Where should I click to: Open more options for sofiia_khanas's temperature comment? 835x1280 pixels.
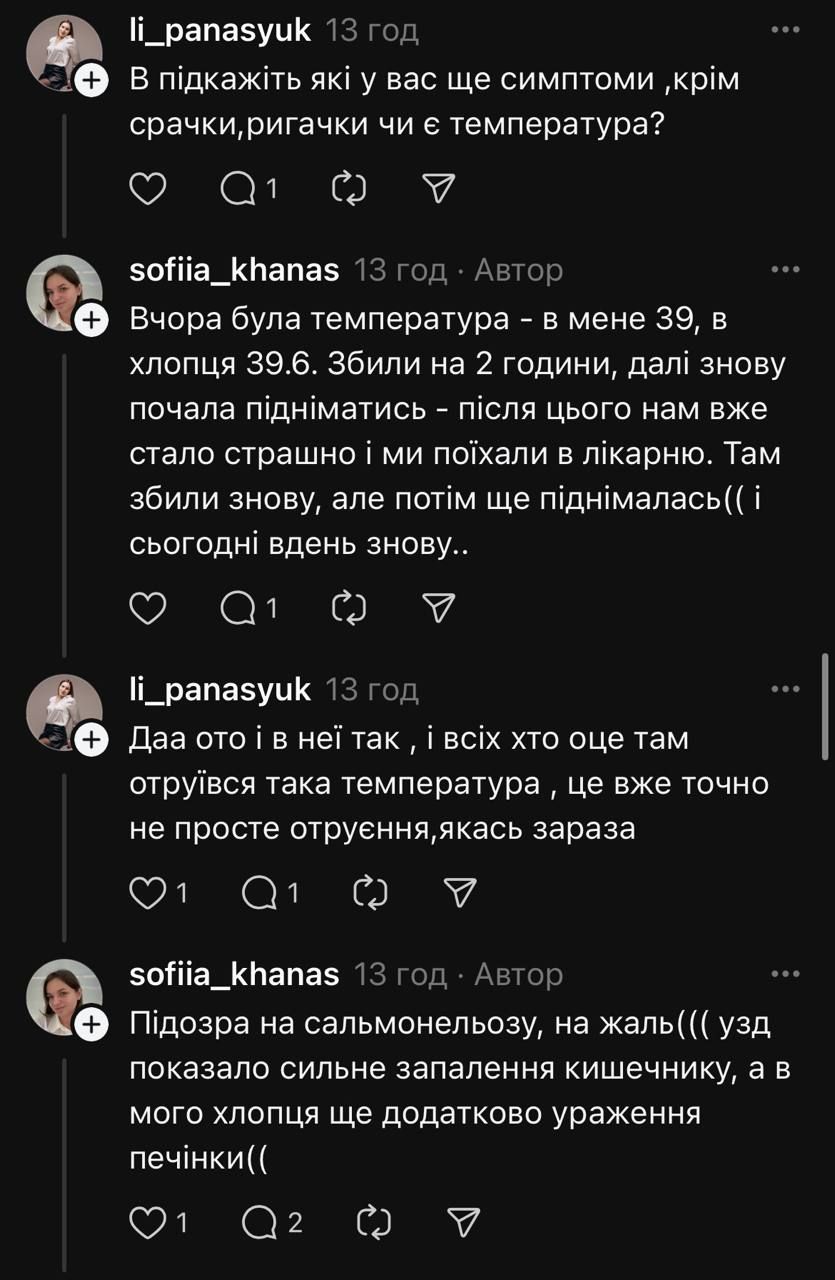click(x=785, y=270)
